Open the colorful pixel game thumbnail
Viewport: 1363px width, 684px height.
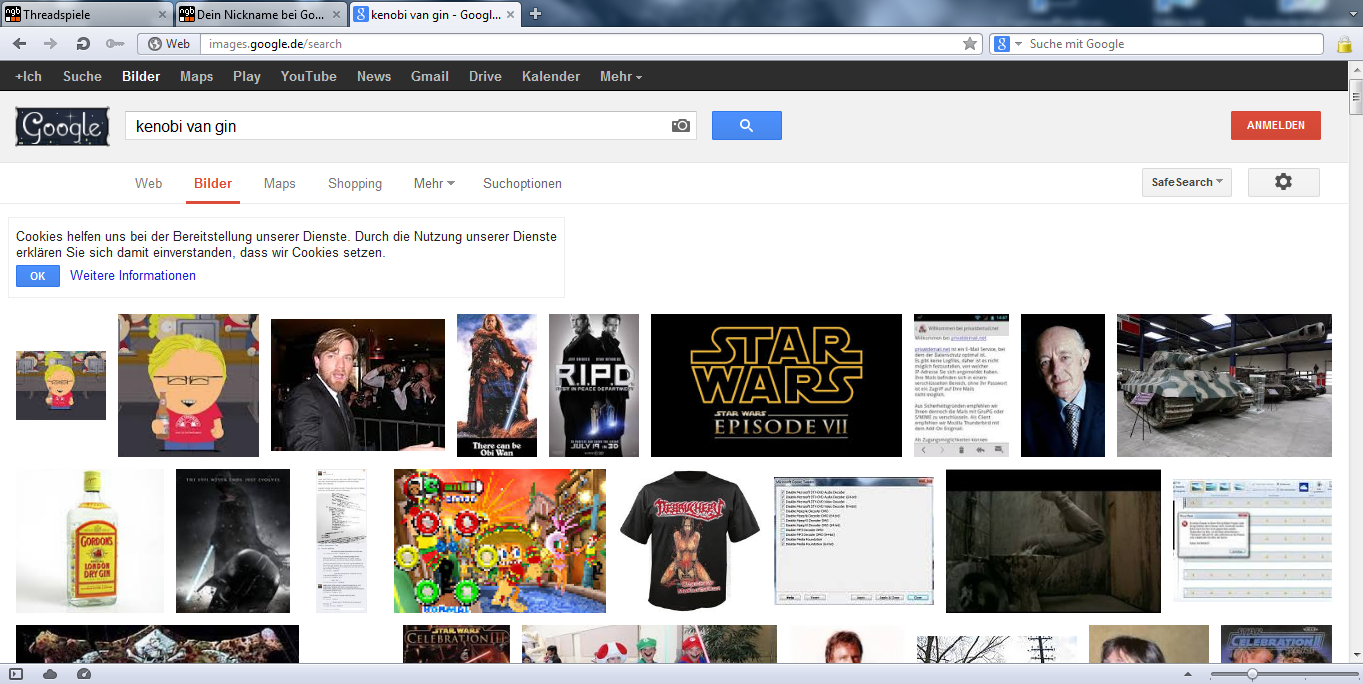tap(500, 541)
